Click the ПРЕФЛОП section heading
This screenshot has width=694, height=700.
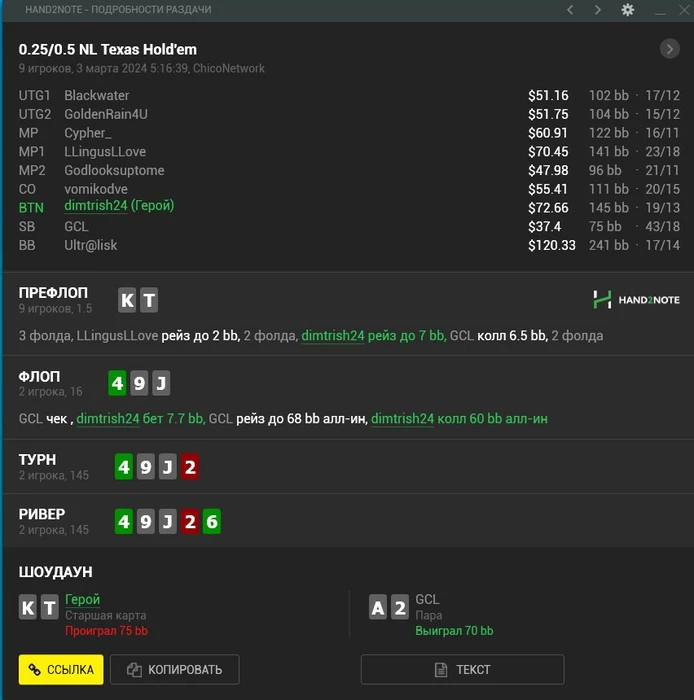click(x=53, y=293)
